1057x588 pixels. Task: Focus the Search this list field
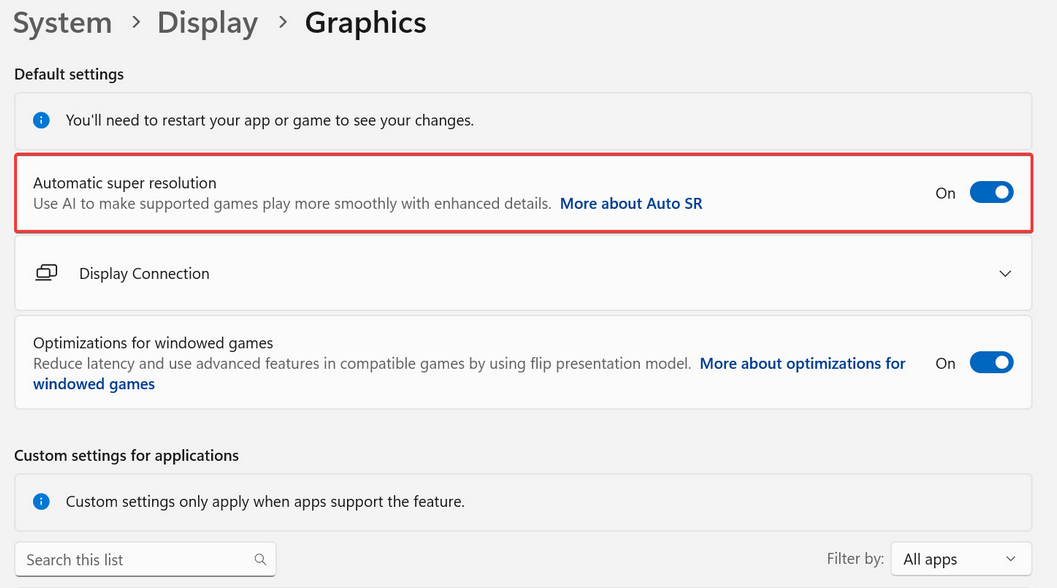(x=135, y=560)
